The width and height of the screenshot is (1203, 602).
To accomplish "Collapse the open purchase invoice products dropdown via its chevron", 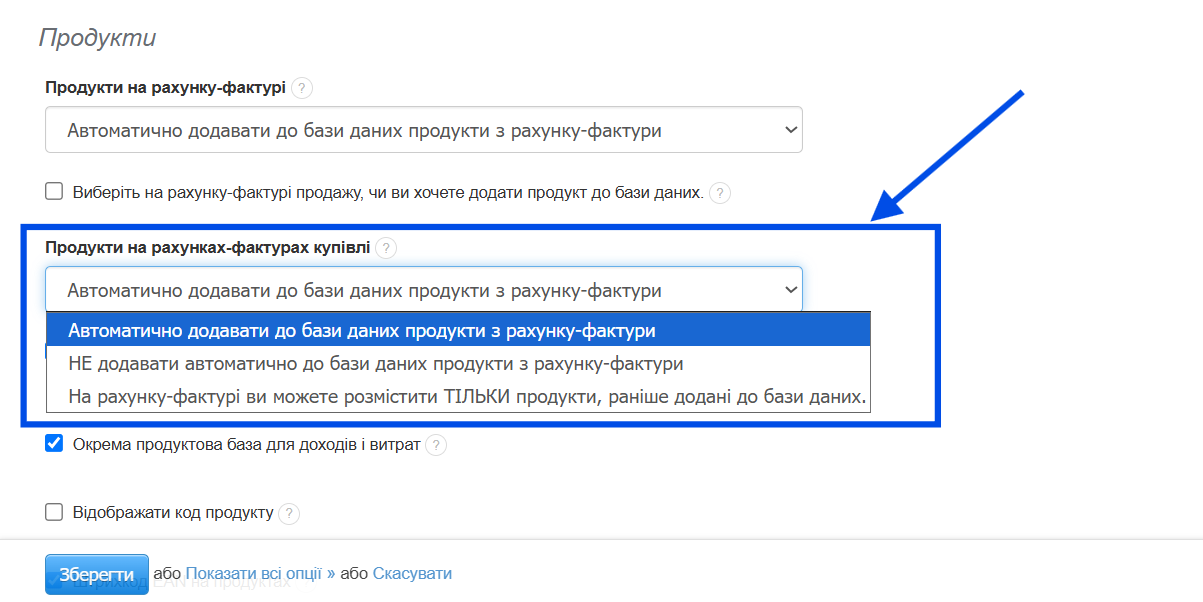I will tap(791, 290).
